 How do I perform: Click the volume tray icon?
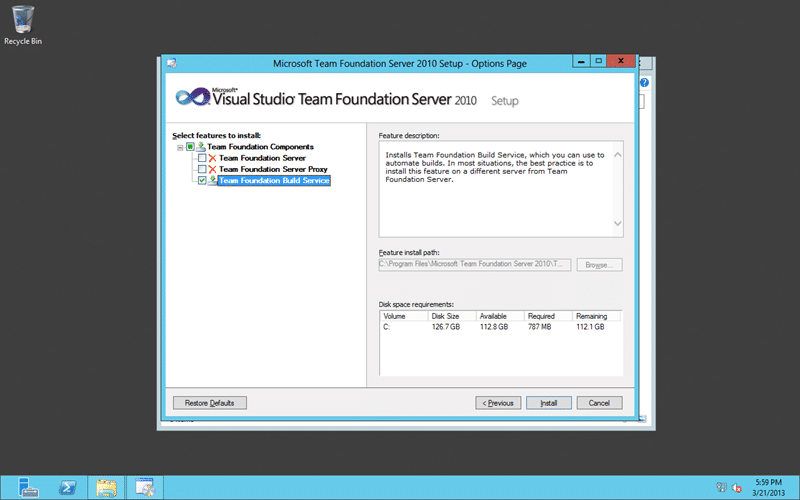point(736,488)
